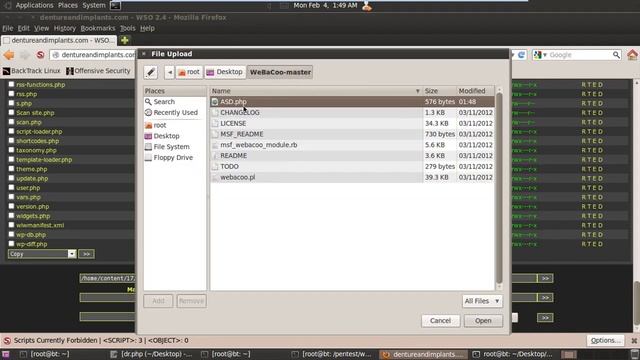Open Firefox Edit menu

(x=23, y=28)
